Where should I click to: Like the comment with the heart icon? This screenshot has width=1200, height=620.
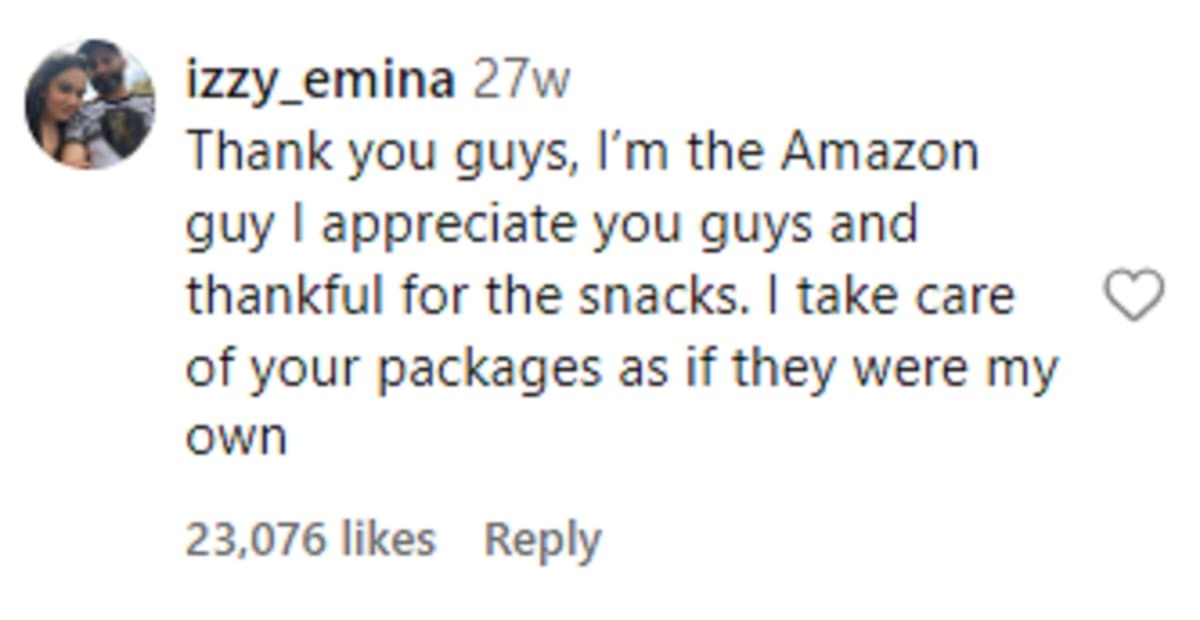1133,296
